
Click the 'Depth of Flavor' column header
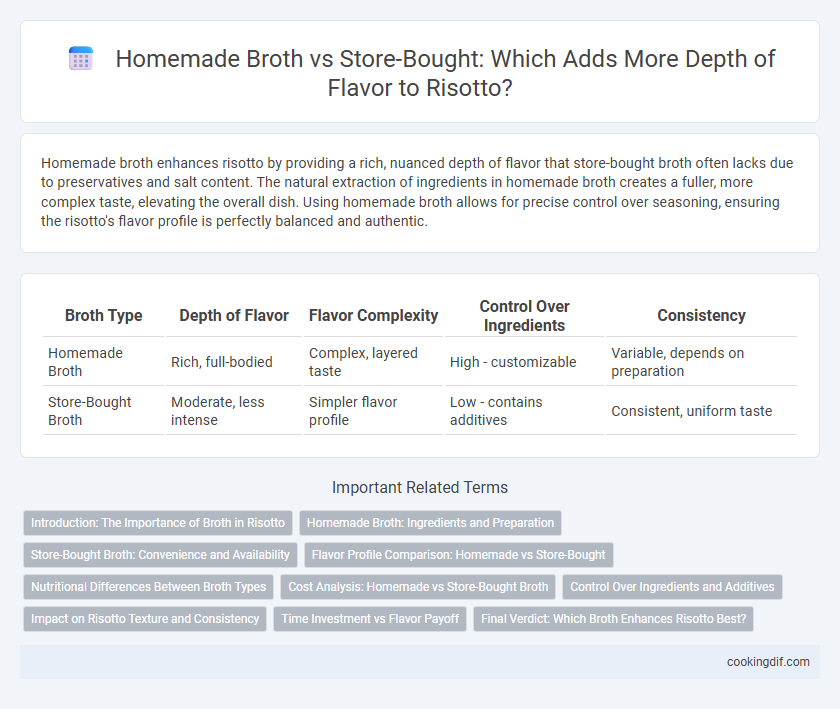coord(234,316)
